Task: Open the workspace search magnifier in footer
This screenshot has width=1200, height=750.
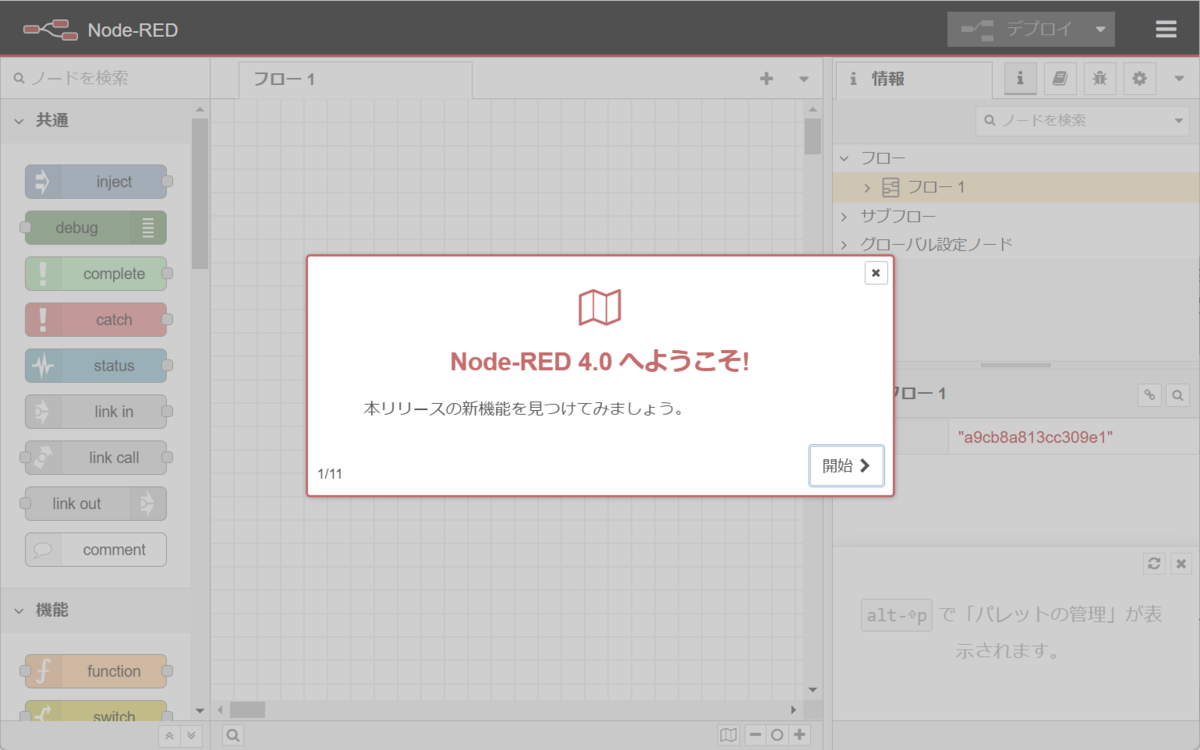Action: [232, 736]
